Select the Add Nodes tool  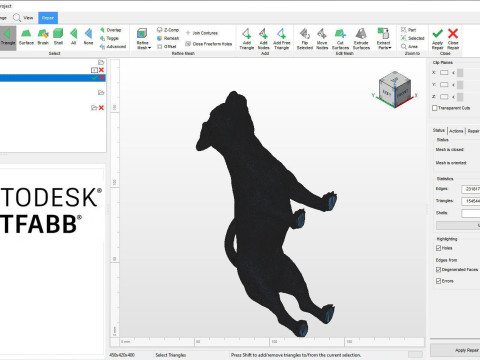coord(263,39)
